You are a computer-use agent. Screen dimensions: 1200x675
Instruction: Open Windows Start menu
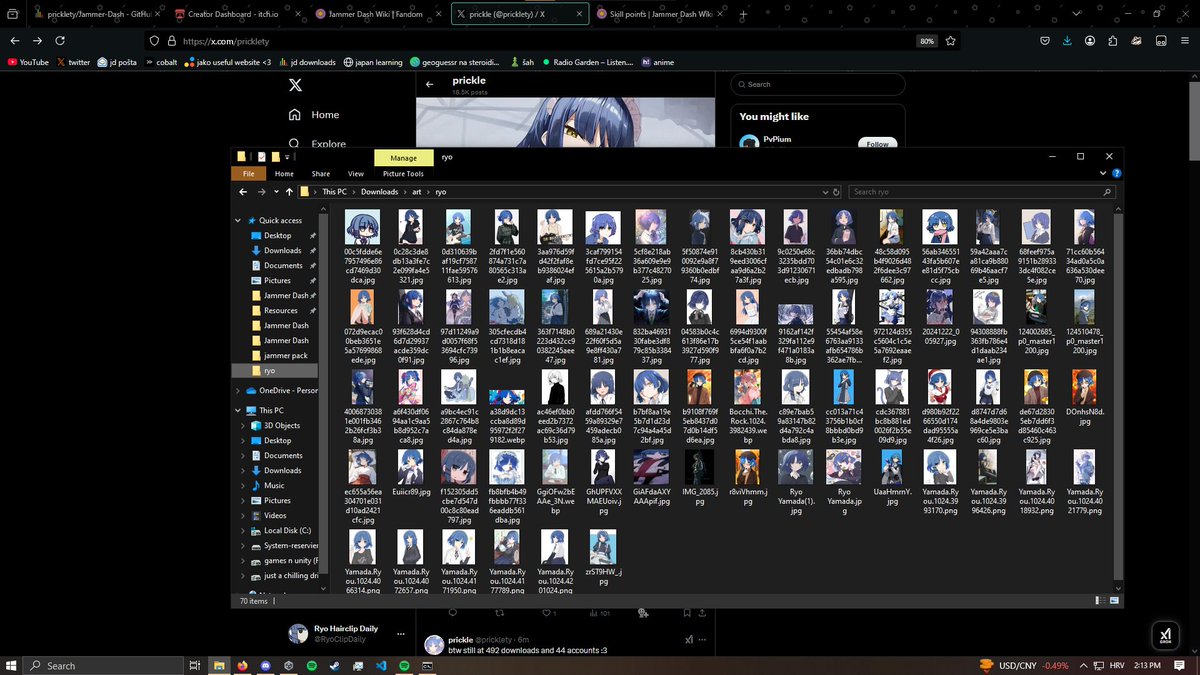[12, 665]
